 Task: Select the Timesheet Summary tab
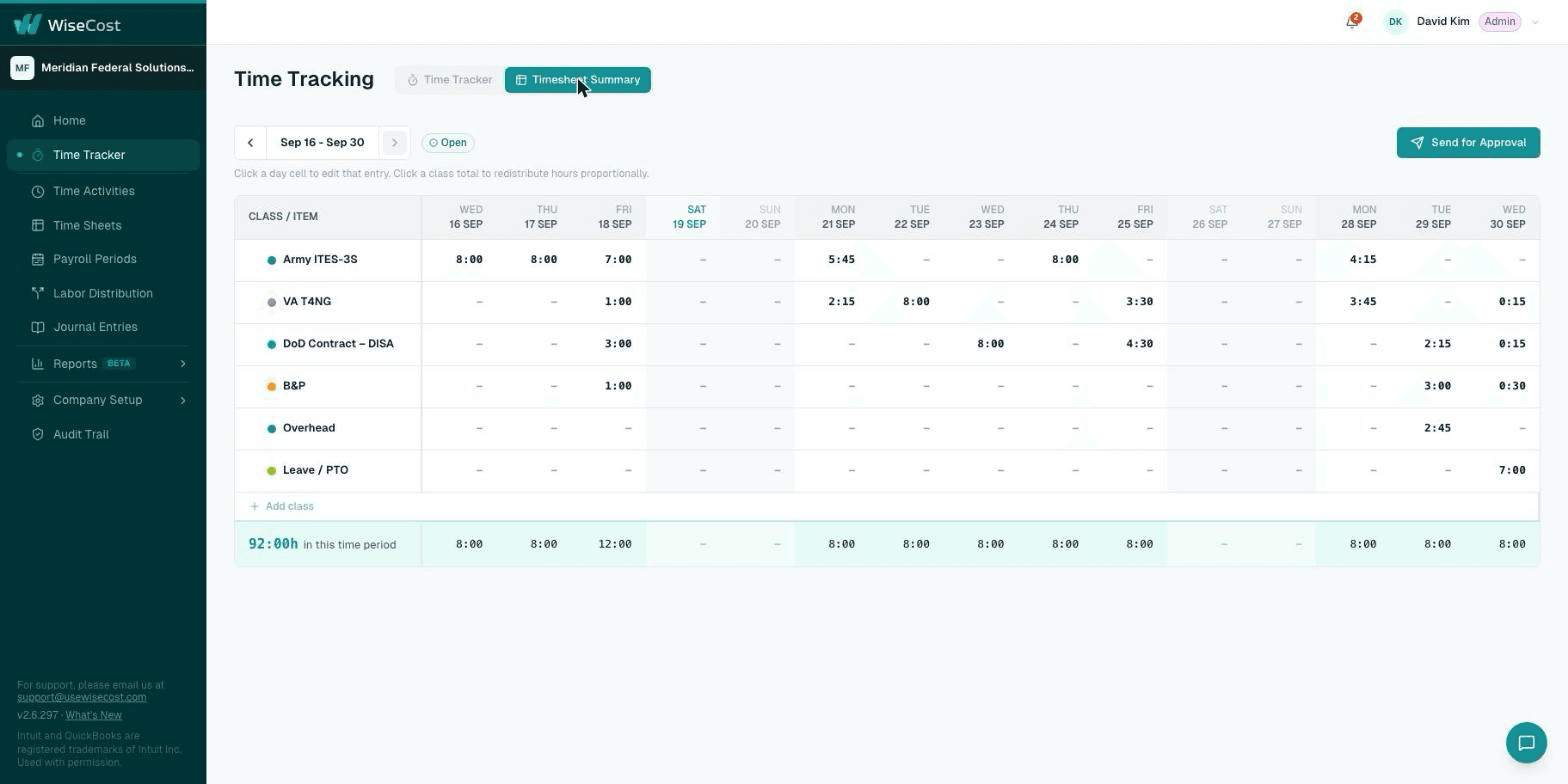coord(578,80)
